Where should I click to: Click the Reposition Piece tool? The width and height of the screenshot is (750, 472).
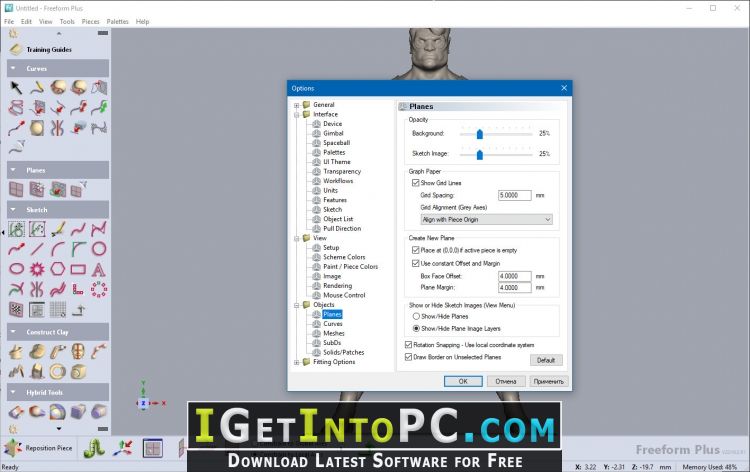pos(39,448)
